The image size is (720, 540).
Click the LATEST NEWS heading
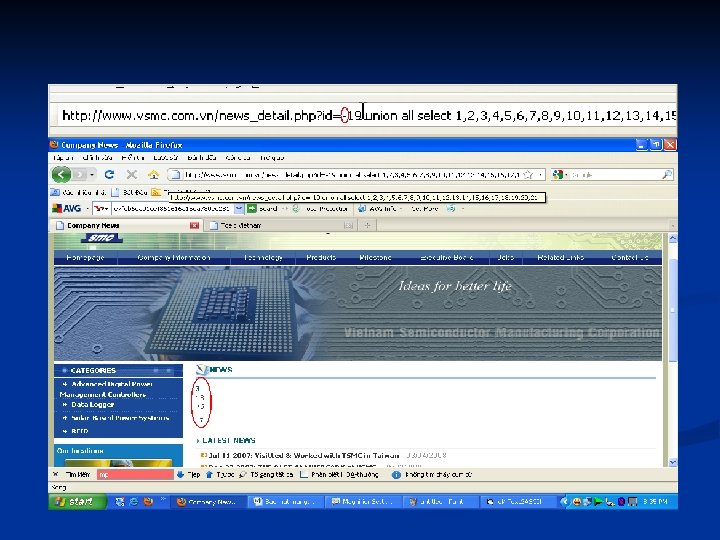[229, 440]
